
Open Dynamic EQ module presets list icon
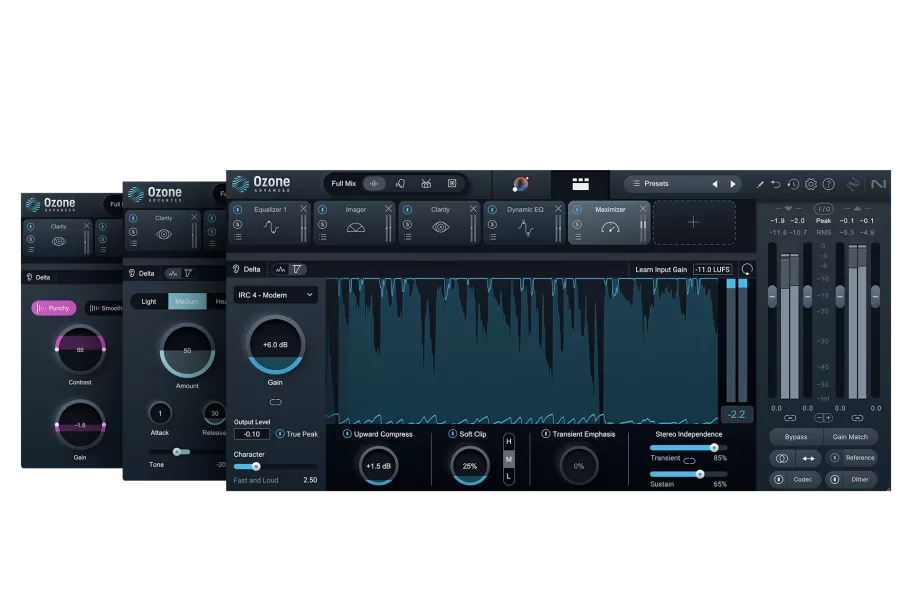493,237
